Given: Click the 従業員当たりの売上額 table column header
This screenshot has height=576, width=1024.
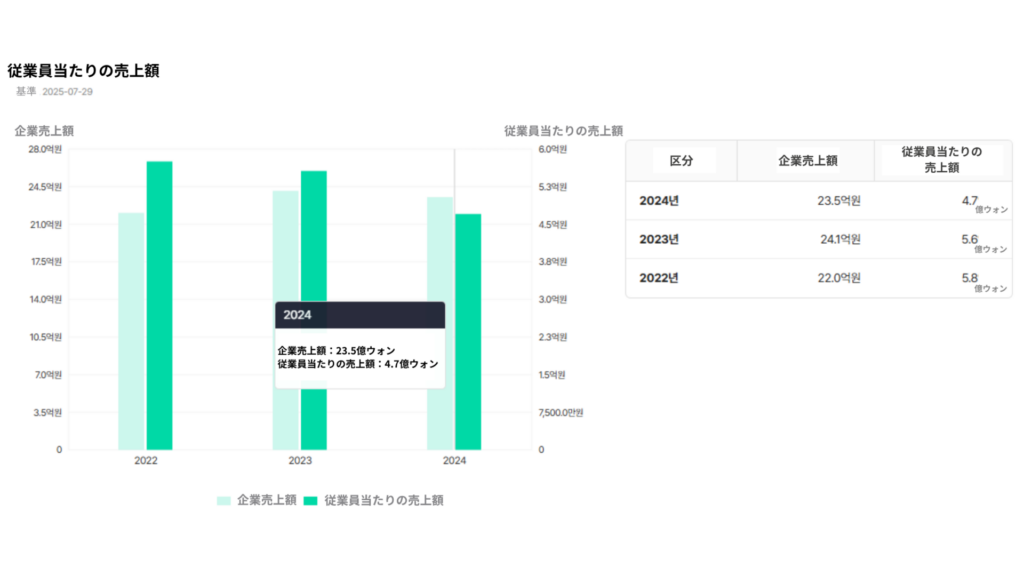Looking at the screenshot, I should tap(941, 160).
